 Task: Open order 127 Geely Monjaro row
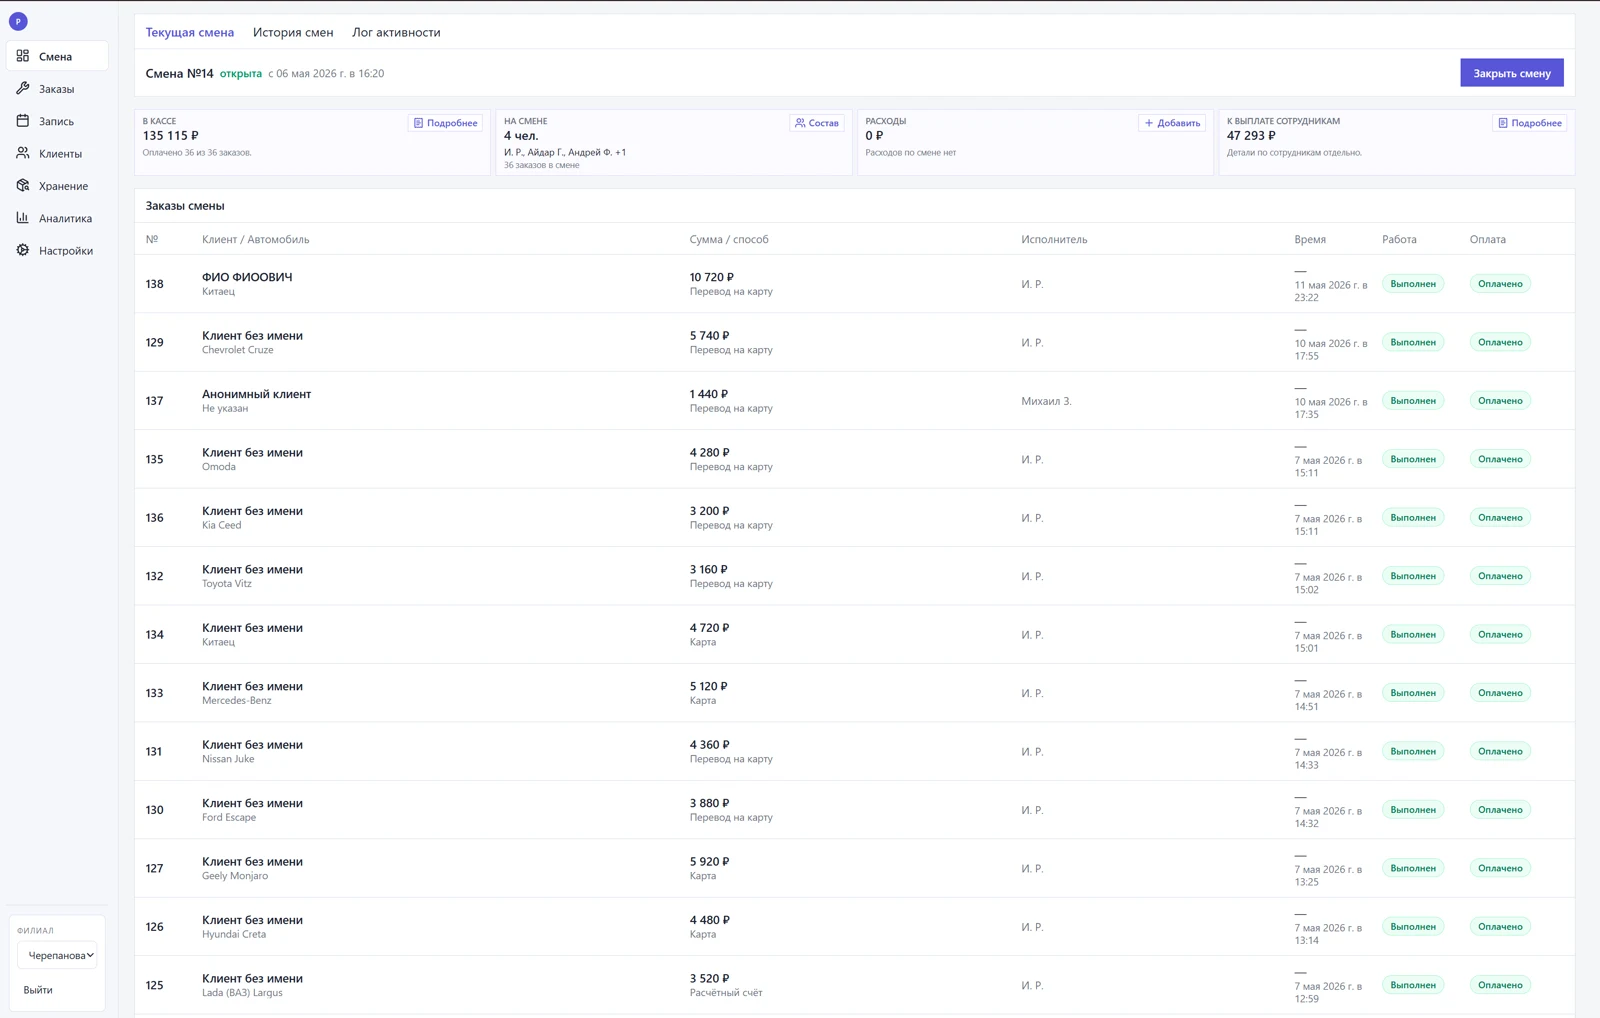(x=854, y=868)
